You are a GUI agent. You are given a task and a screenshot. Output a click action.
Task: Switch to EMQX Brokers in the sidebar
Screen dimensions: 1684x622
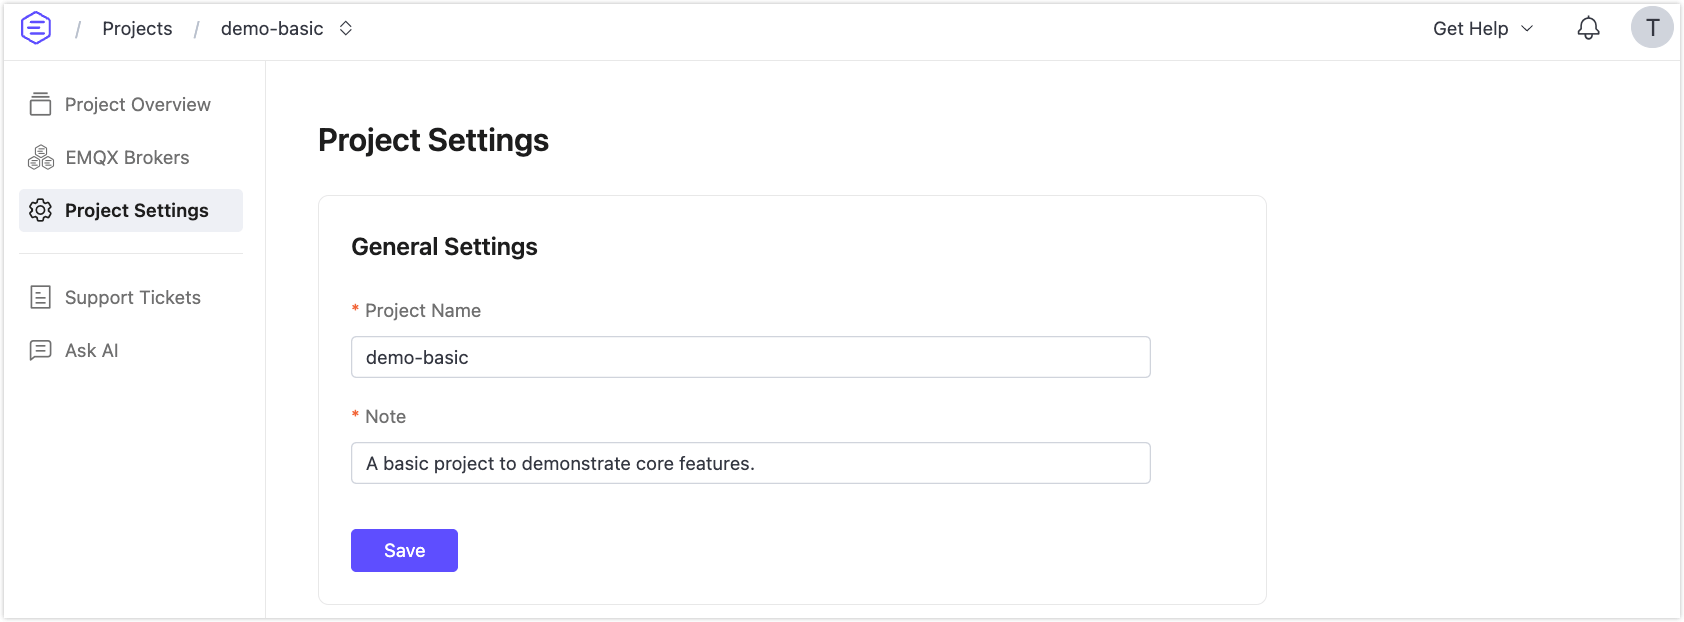[127, 157]
